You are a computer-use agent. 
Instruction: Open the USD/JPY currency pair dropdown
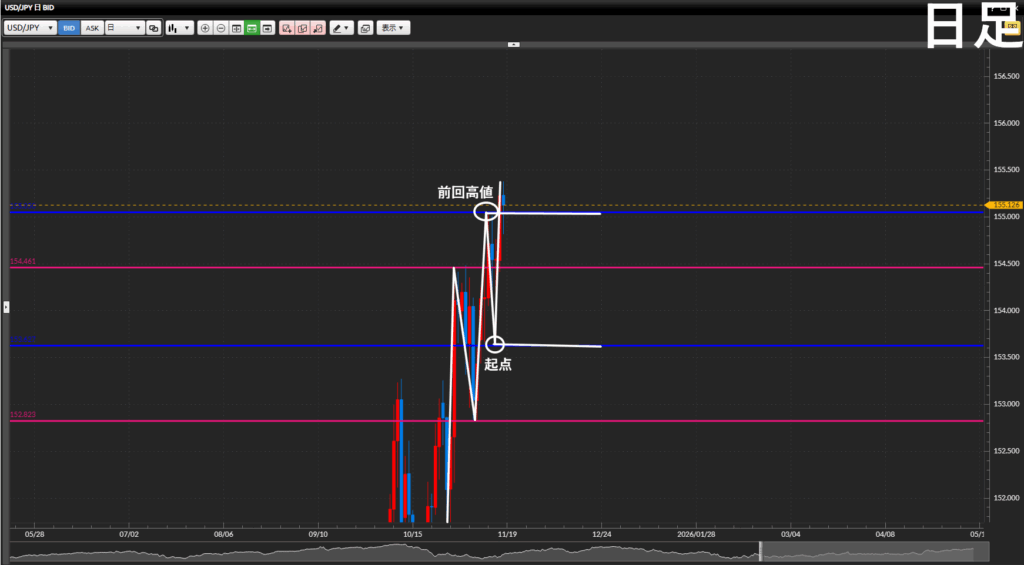click(x=30, y=28)
